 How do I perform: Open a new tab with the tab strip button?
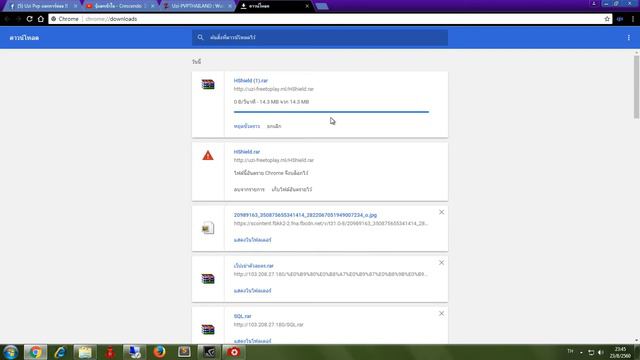coord(322,6)
